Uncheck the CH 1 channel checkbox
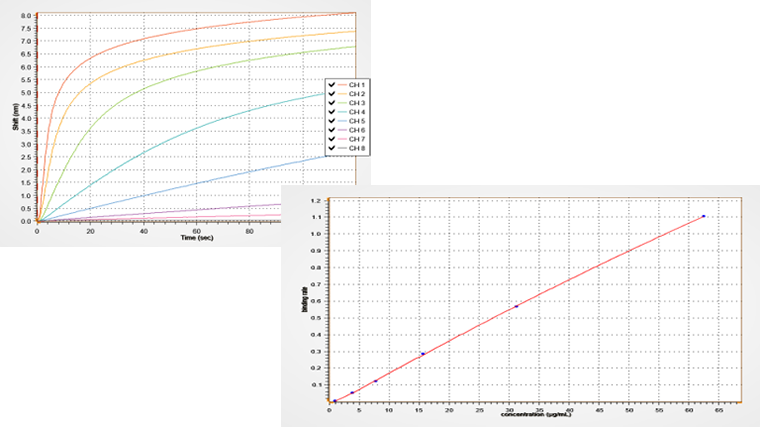The height and width of the screenshot is (427, 760). point(331,84)
